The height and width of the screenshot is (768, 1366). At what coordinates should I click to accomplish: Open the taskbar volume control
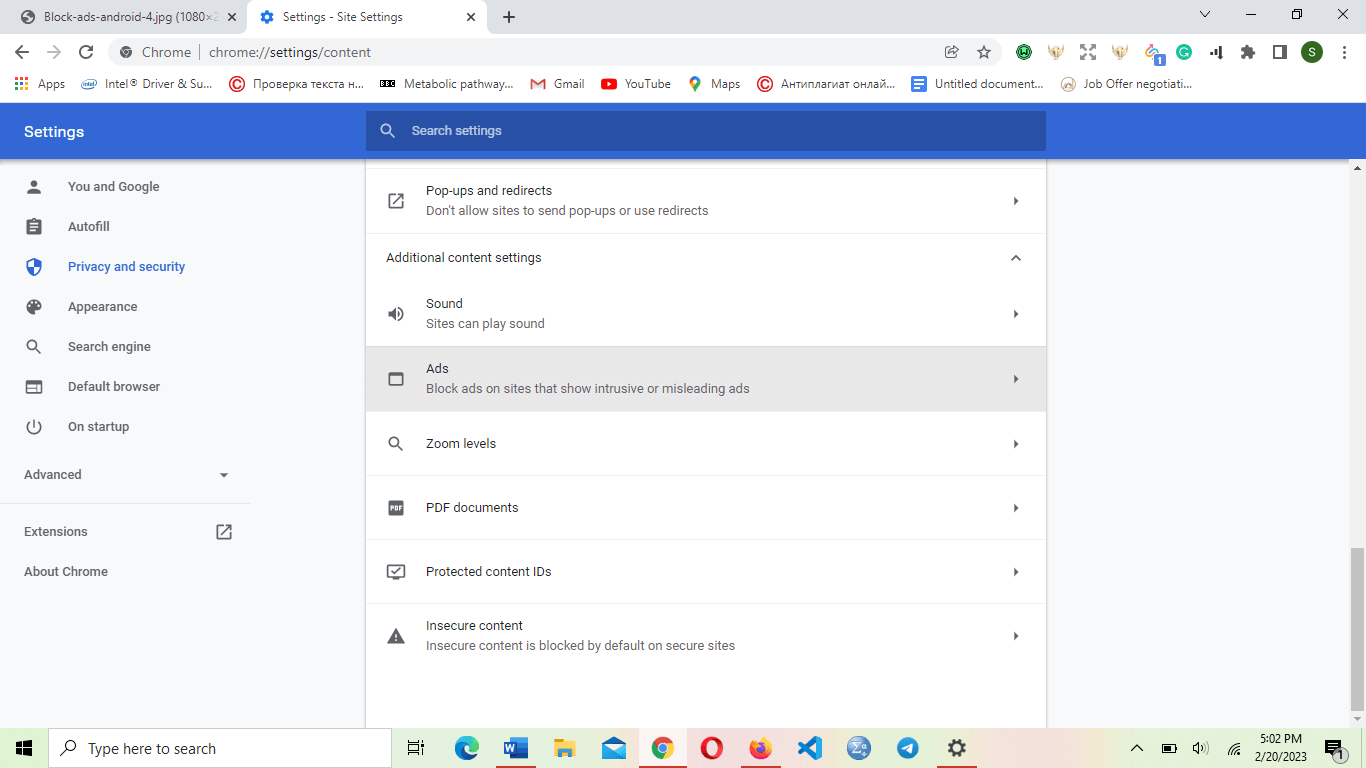point(1201,748)
